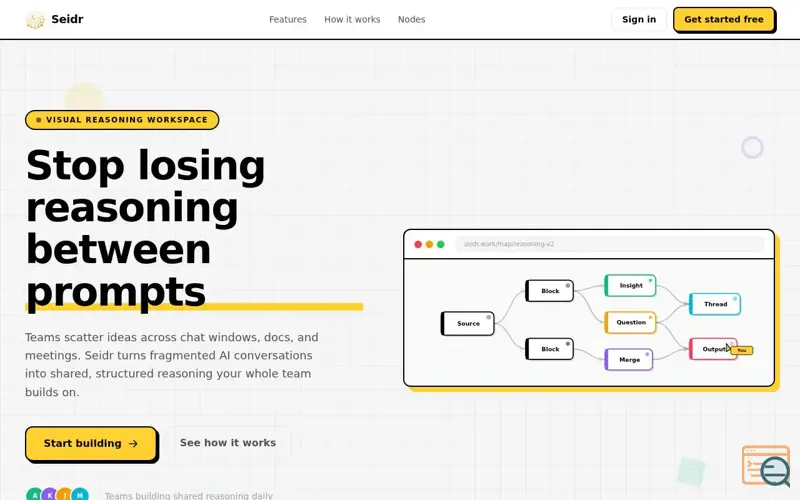This screenshot has height=500, width=800.
Task: Click See how it works button
Action: click(228, 443)
